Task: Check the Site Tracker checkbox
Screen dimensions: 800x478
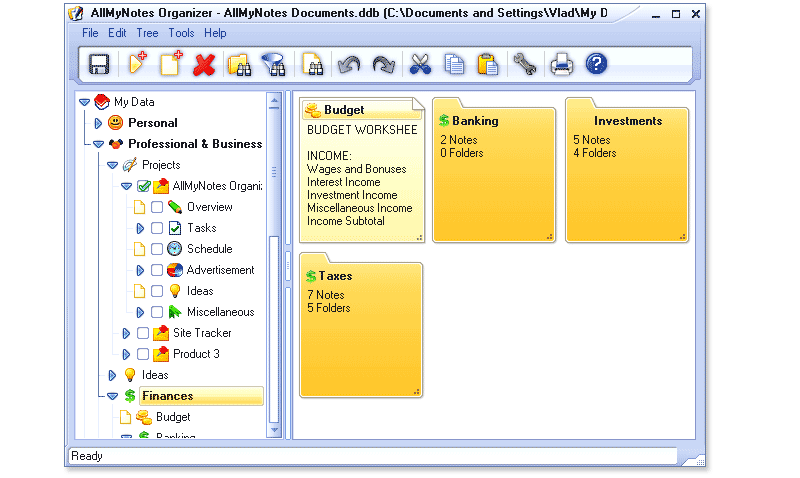Action: coord(143,333)
